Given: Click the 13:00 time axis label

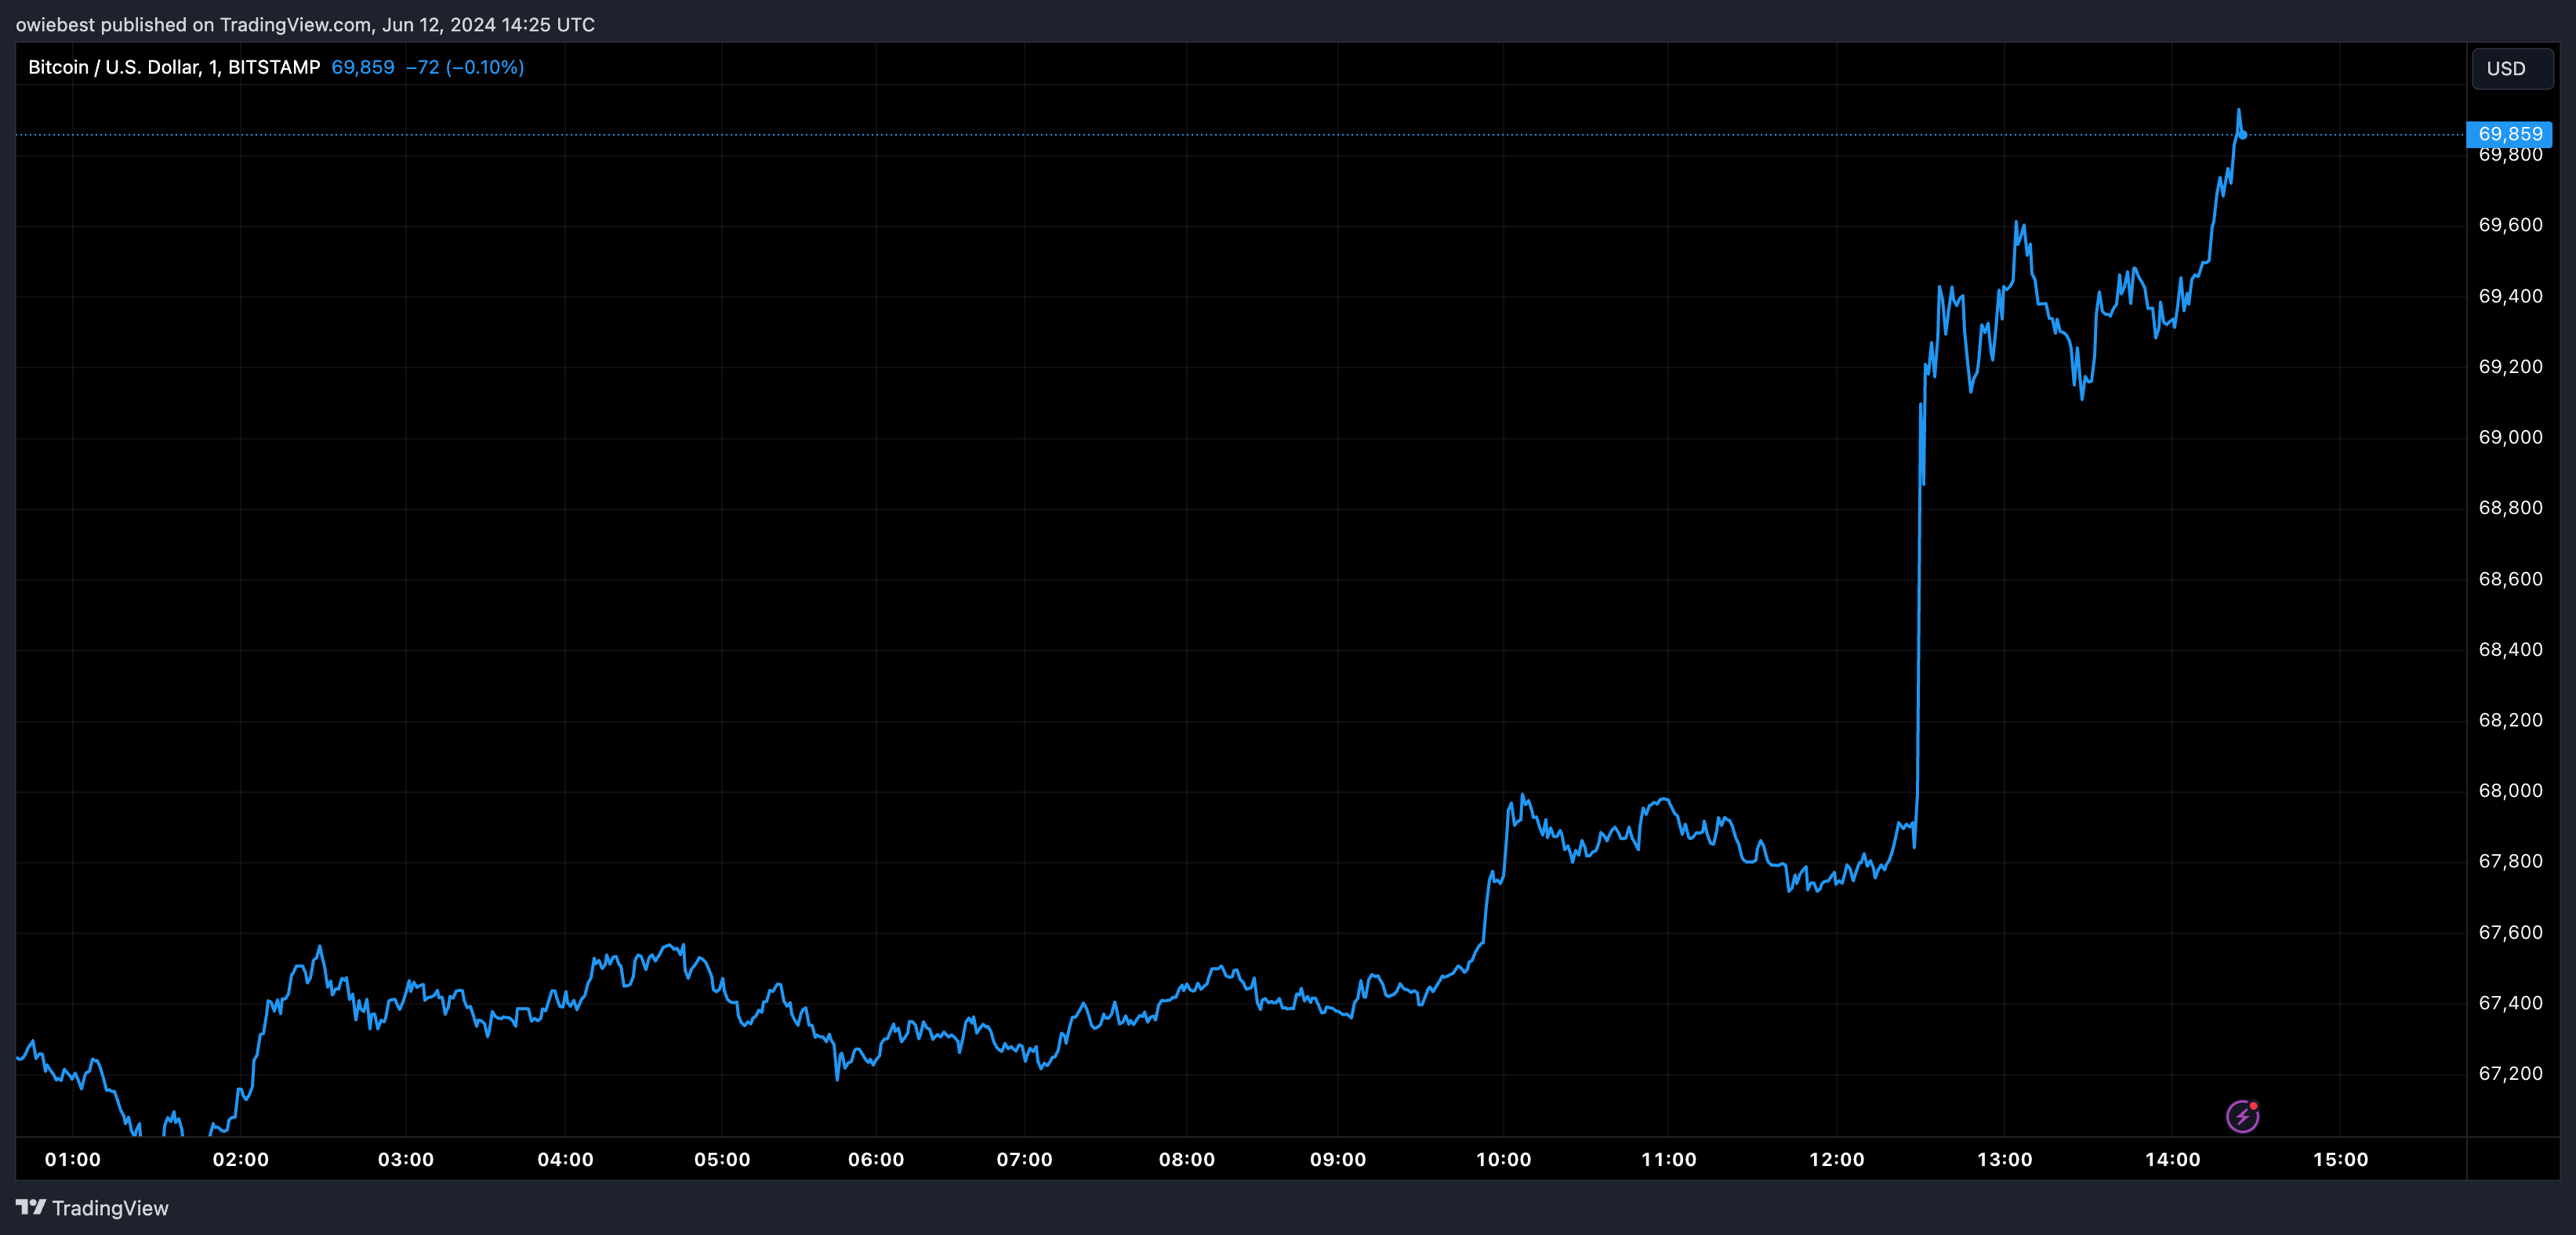Looking at the screenshot, I should tap(2005, 1159).
